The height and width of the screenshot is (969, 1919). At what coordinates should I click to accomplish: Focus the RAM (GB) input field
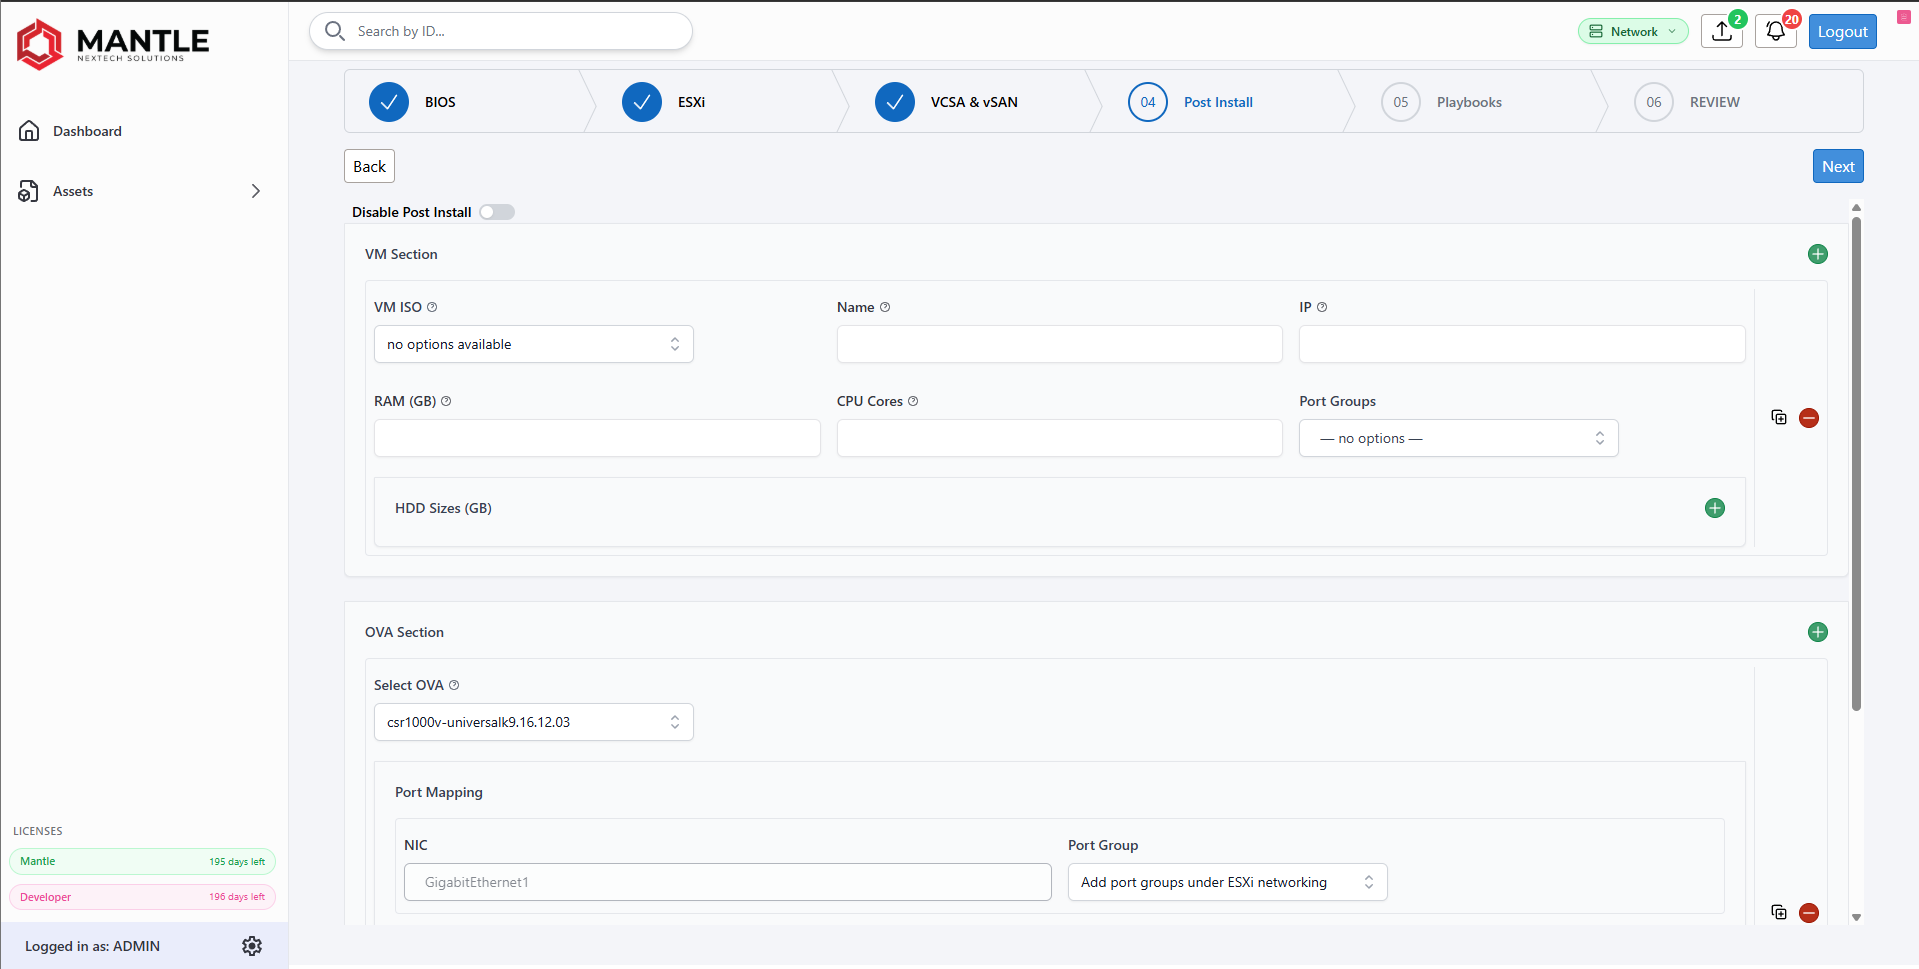[x=597, y=438]
